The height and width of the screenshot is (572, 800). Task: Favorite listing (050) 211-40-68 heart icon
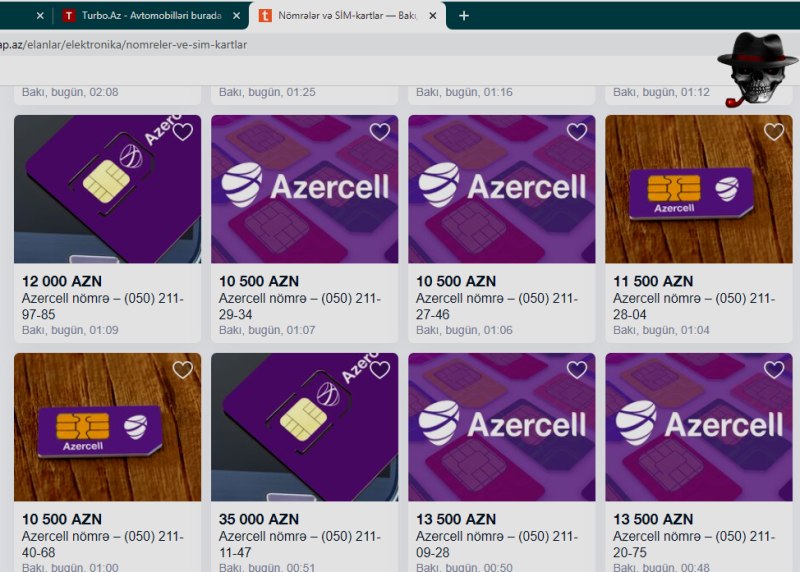183,370
